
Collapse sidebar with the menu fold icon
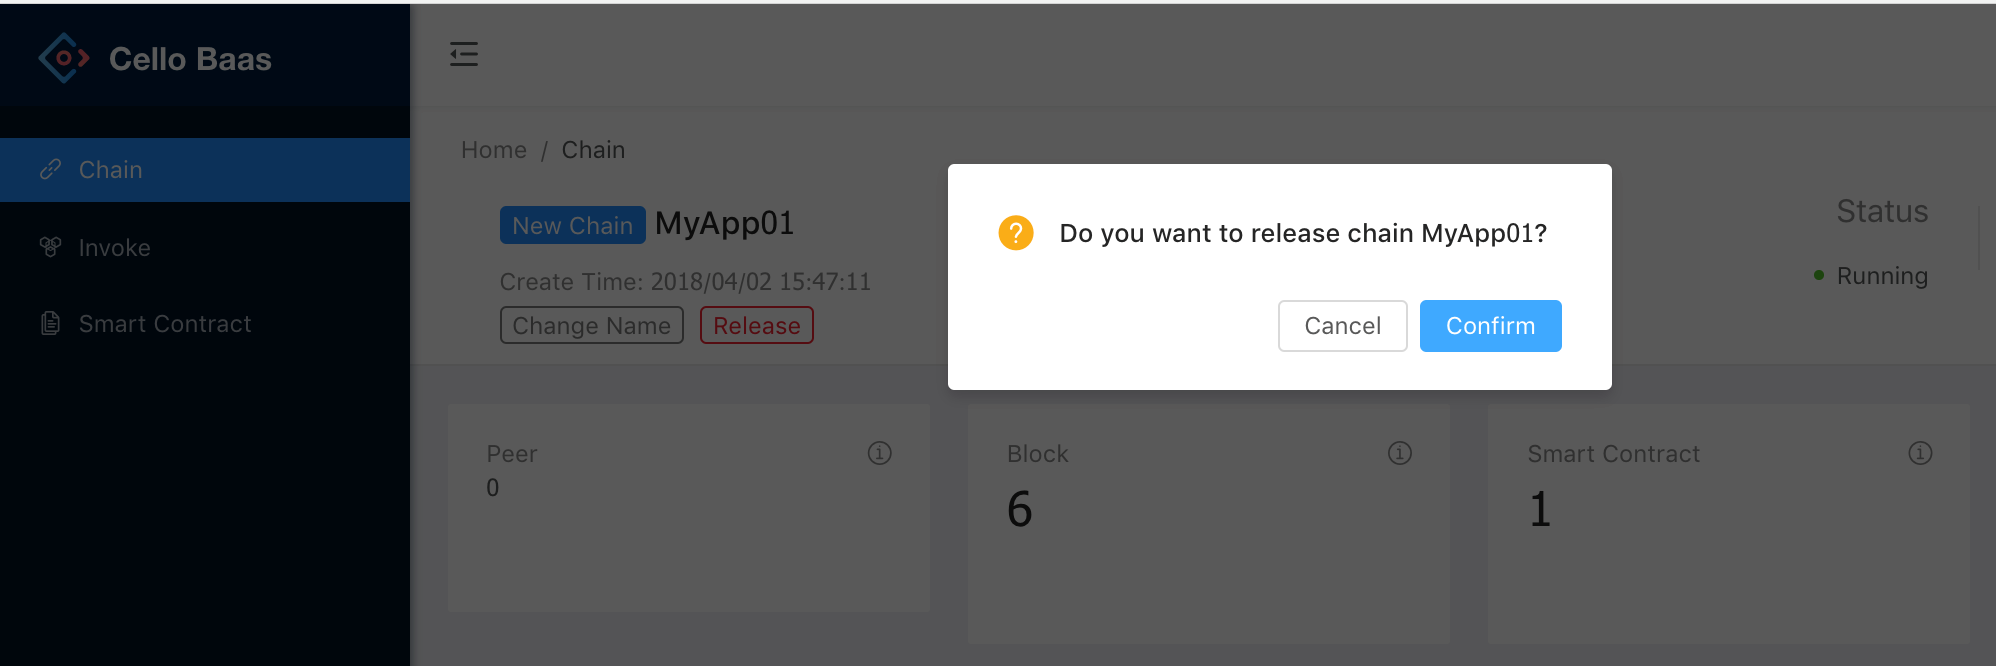tap(464, 54)
